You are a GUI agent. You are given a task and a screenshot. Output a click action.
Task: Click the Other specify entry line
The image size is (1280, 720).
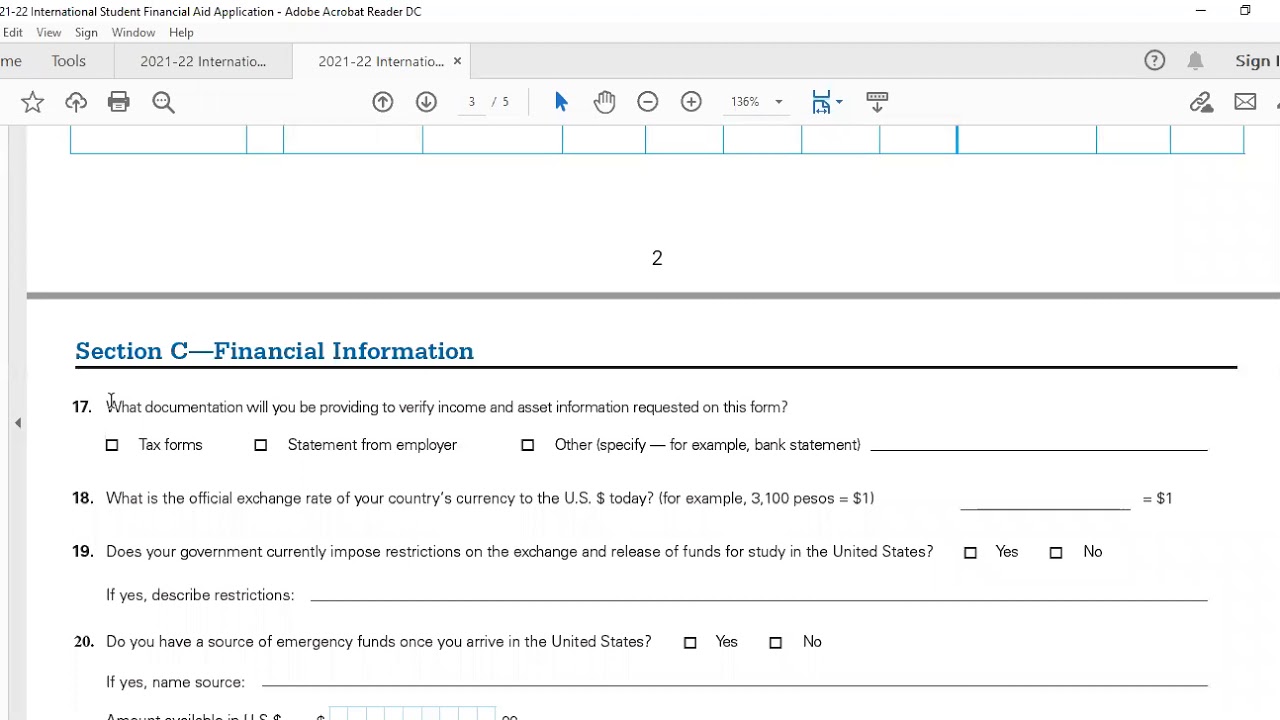click(1038, 445)
